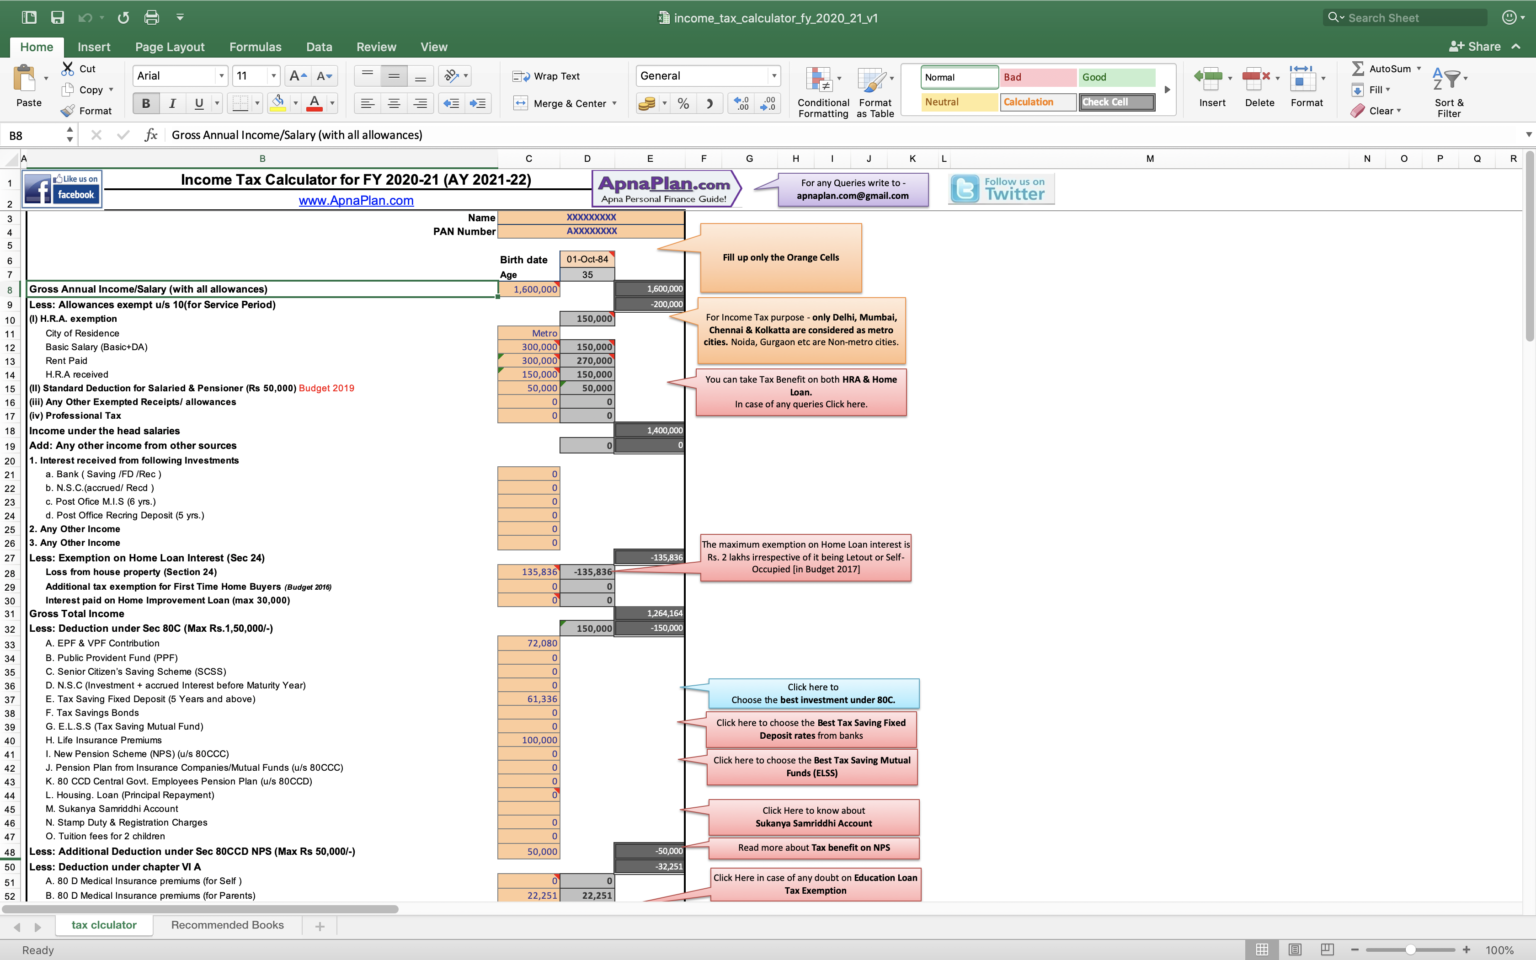
Task: Click the fill color bucket icon
Action: coord(279,103)
